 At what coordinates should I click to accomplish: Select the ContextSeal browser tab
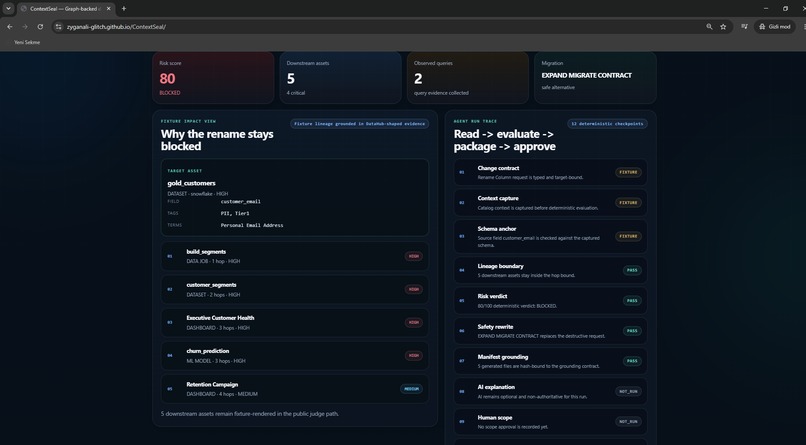click(x=66, y=9)
